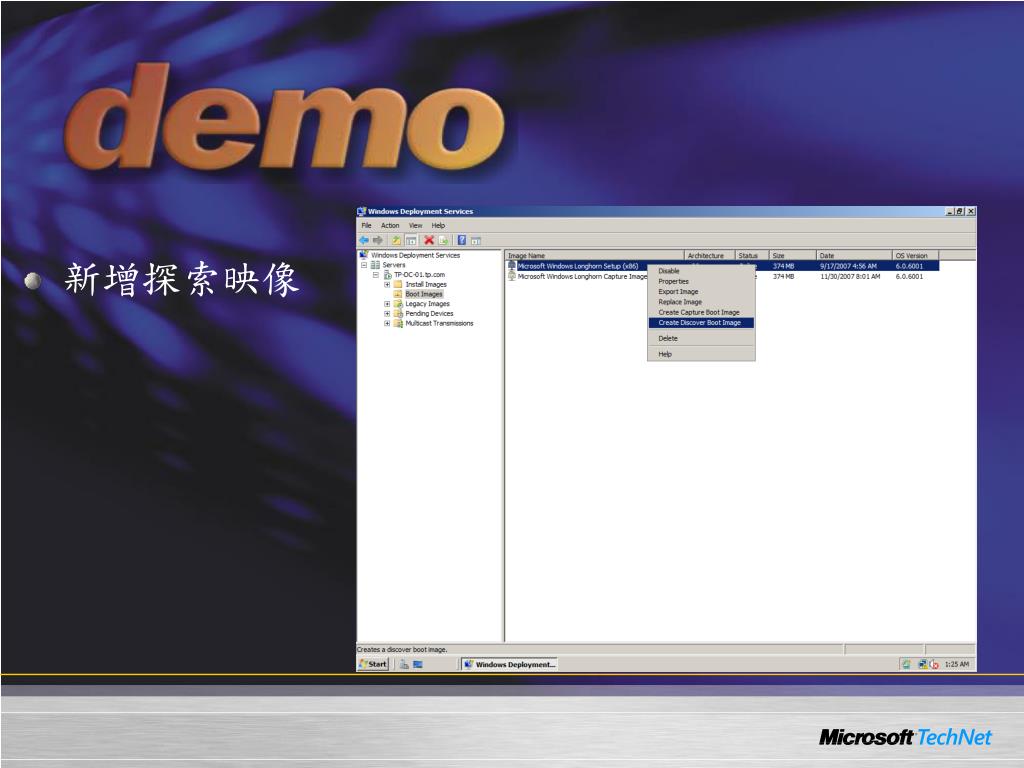Choose Delete from the context menu
Image resolution: width=1024 pixels, height=768 pixels.
pyautogui.click(x=701, y=338)
